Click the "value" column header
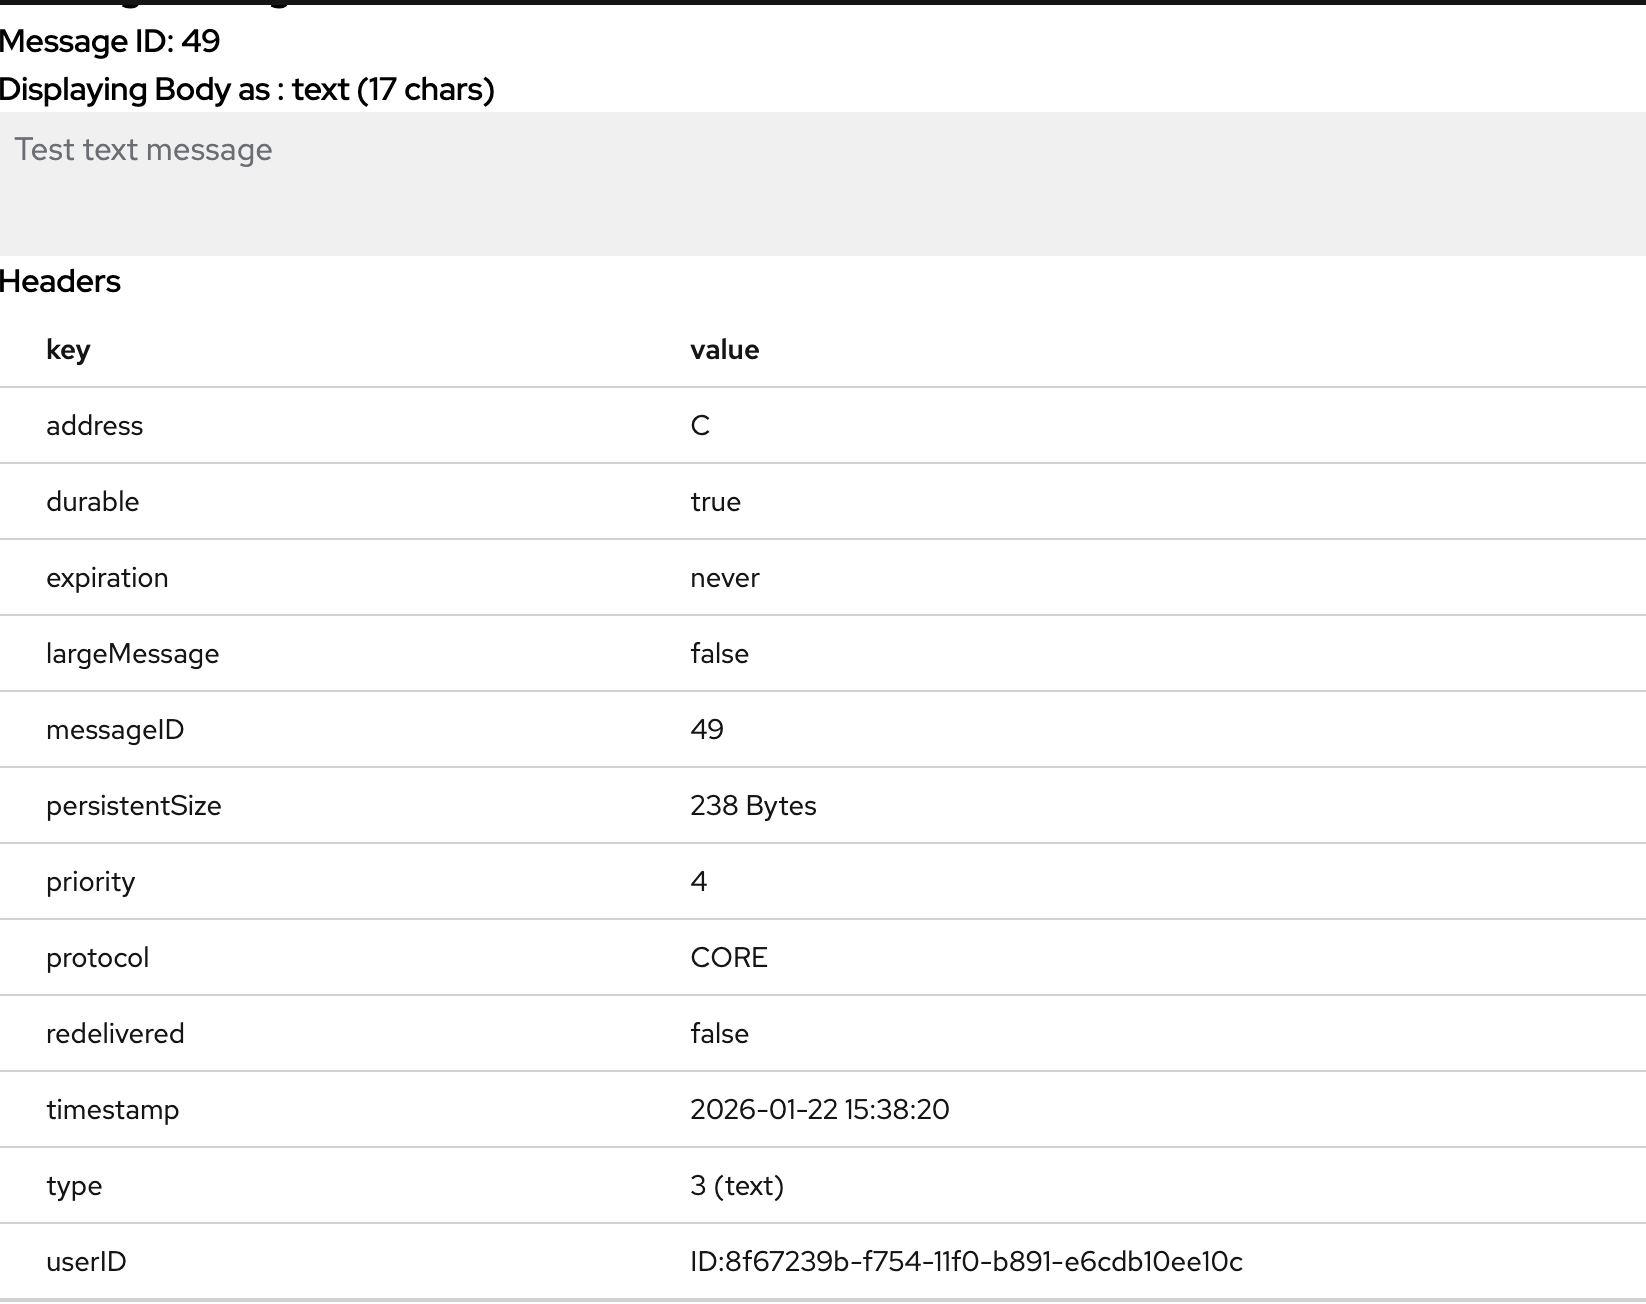 point(724,350)
